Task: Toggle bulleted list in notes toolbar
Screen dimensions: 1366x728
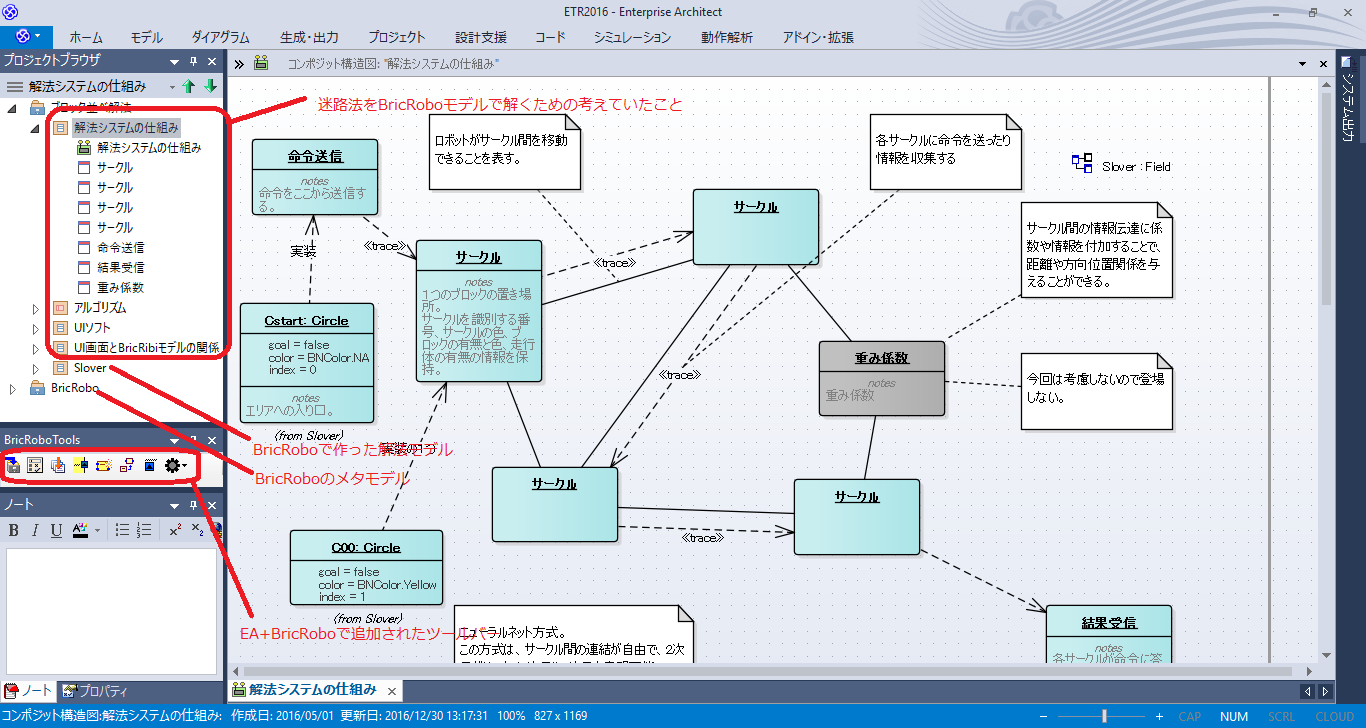Action: point(122,530)
